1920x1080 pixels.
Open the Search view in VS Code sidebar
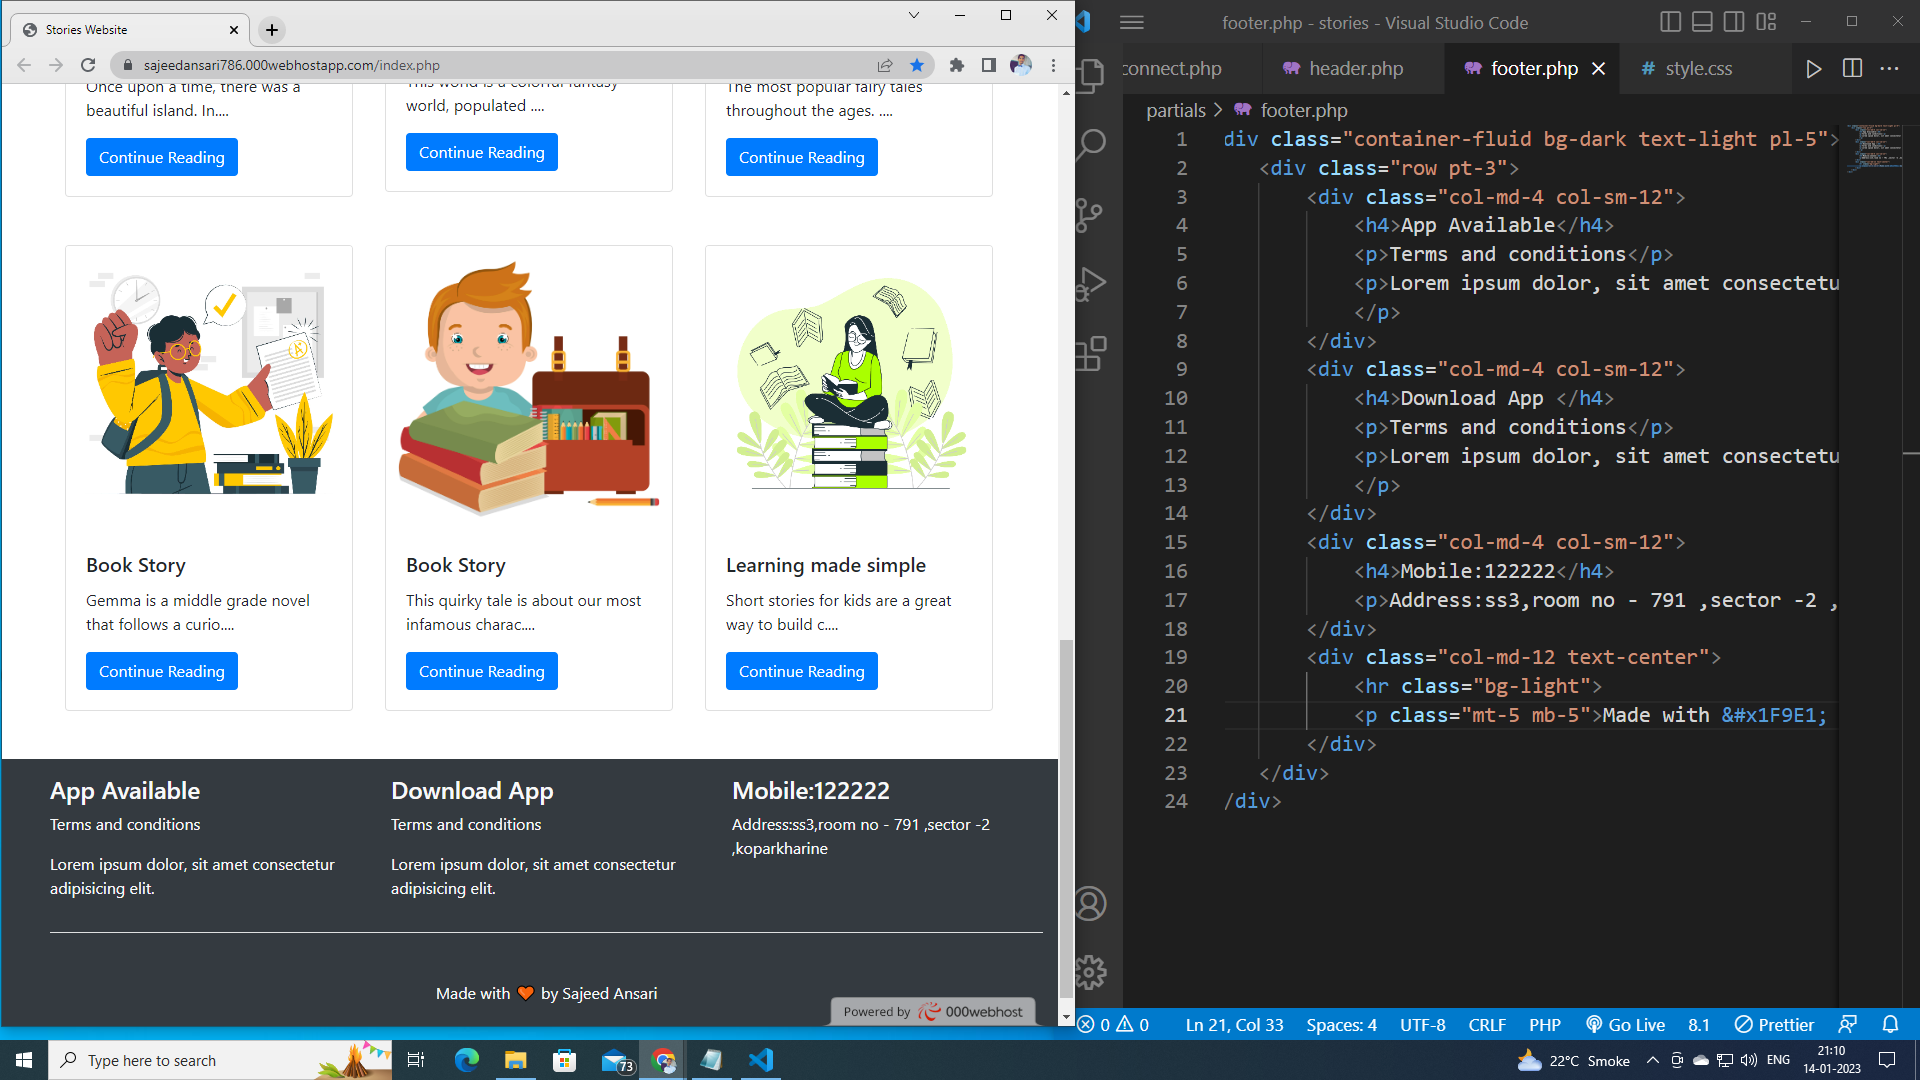tap(1090, 143)
